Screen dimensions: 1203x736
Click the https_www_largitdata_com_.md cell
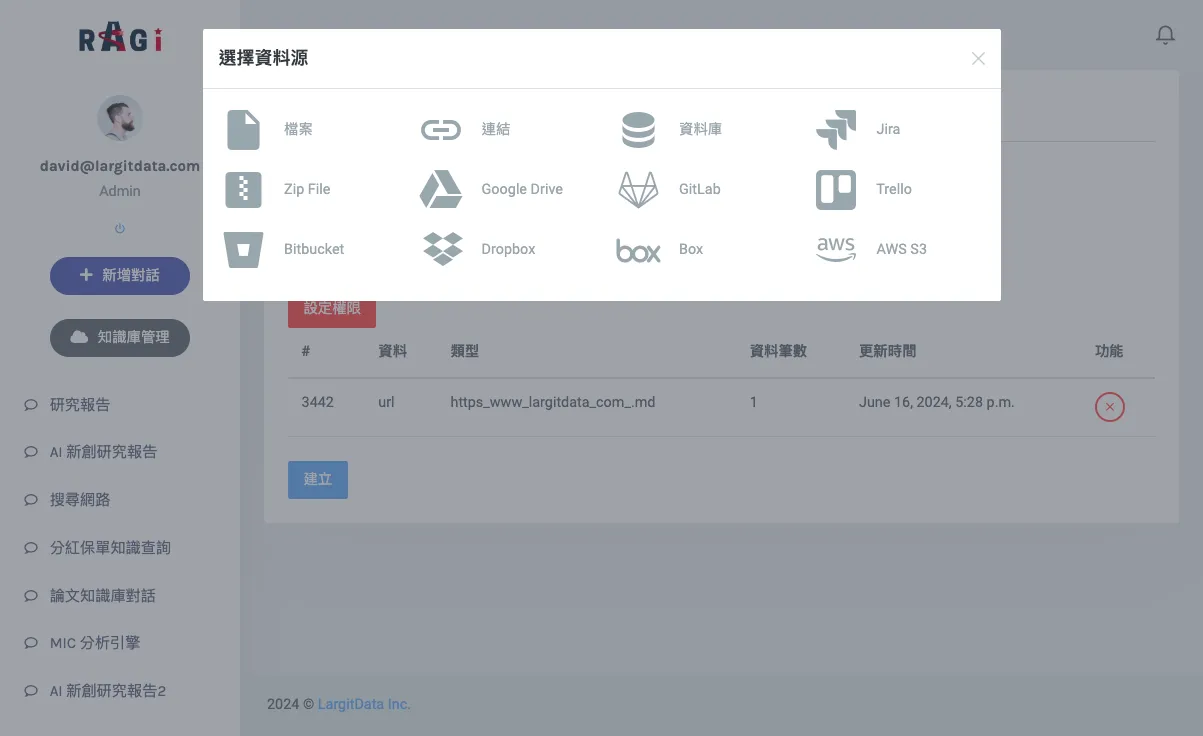[553, 402]
